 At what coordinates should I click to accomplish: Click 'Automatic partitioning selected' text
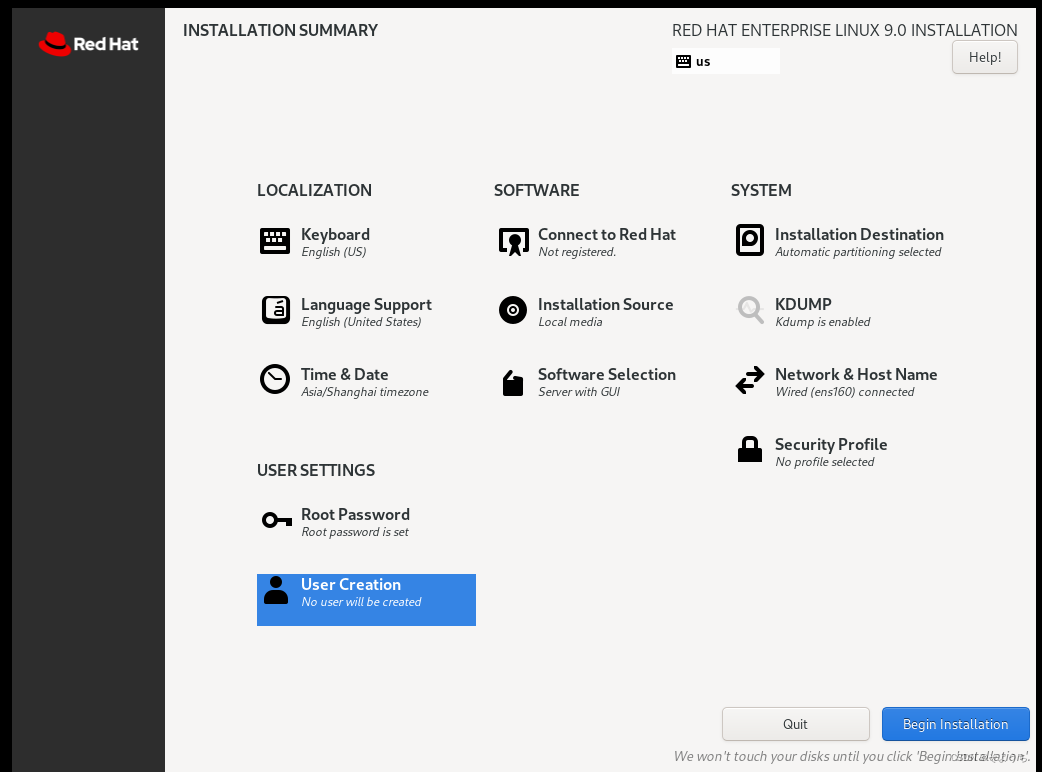tap(858, 252)
